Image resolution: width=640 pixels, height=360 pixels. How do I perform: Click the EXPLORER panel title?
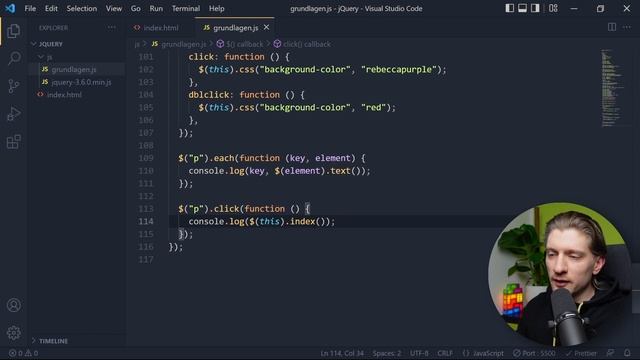pyautogui.click(x=53, y=28)
